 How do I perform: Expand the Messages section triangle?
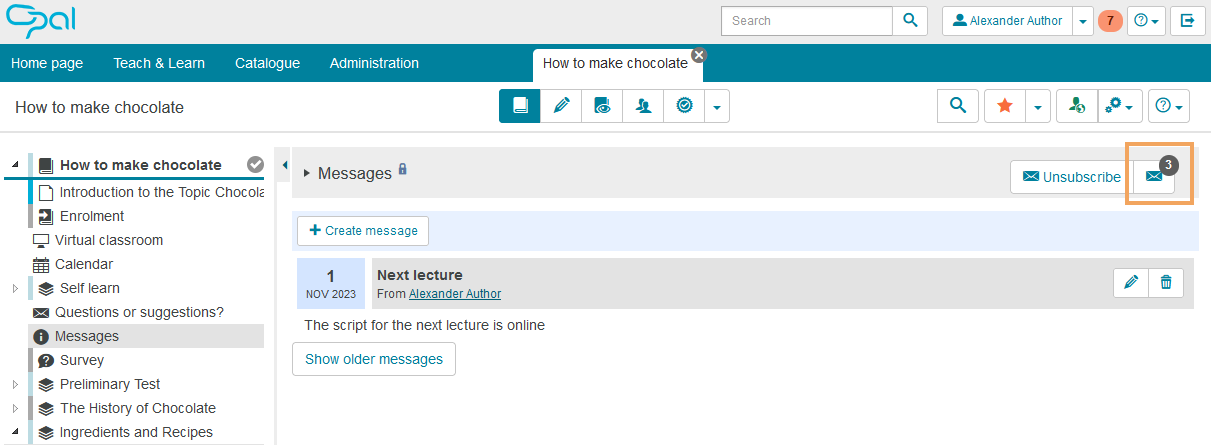pos(307,174)
